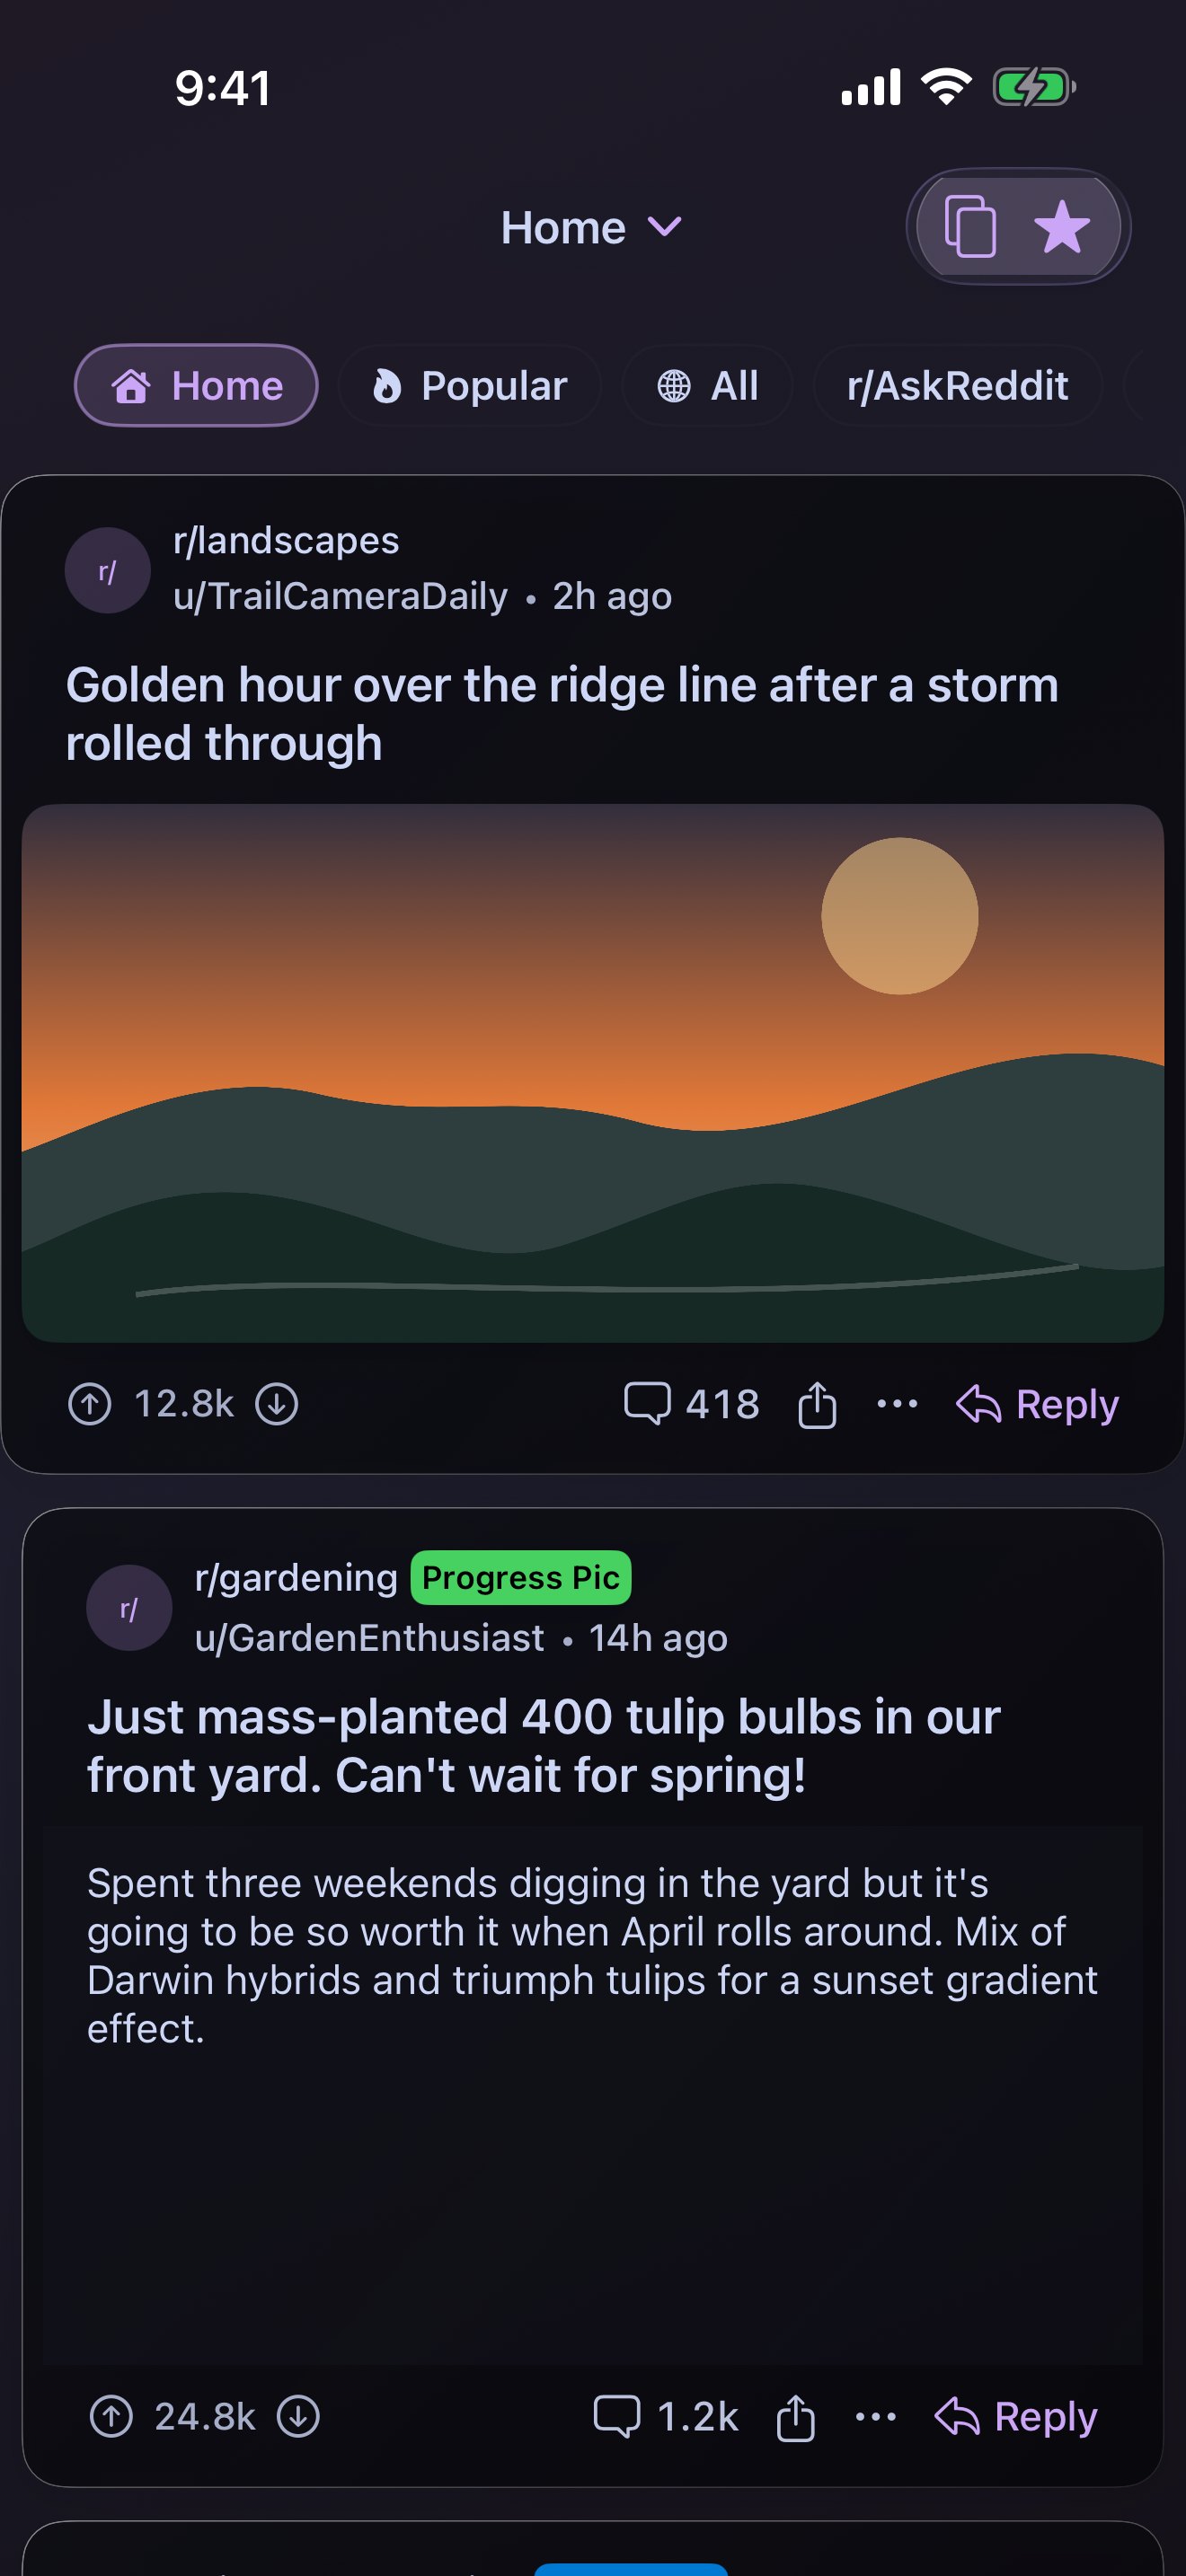
Task: Expand the landscape post's more options menu
Action: point(896,1403)
